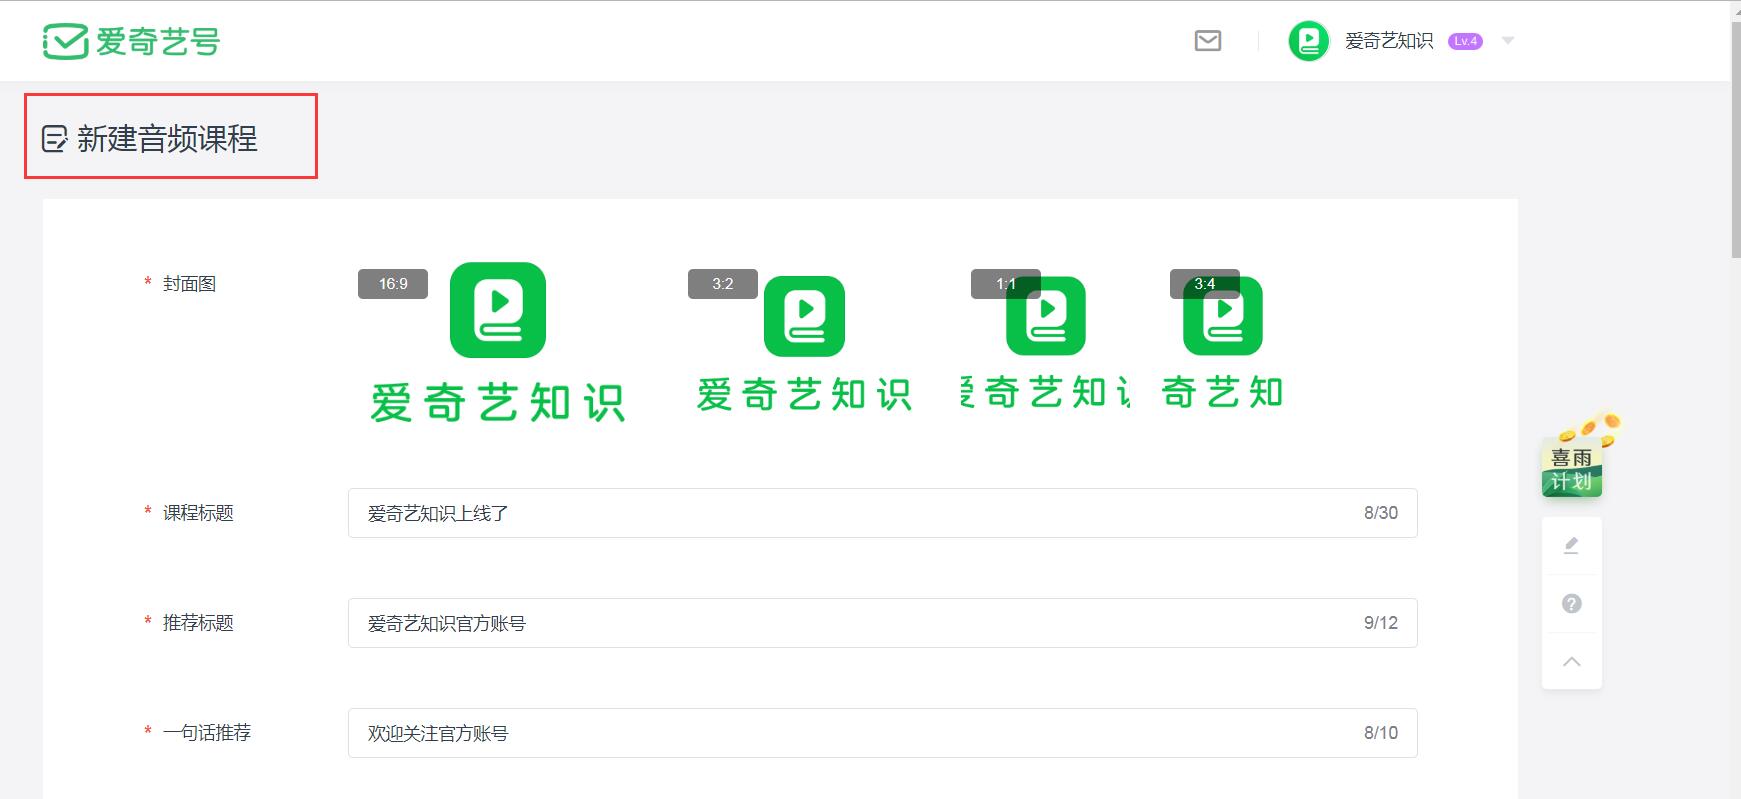This screenshot has width=1741, height=799.
Task: Click the Lv.4 level badge
Action: click(x=1465, y=41)
